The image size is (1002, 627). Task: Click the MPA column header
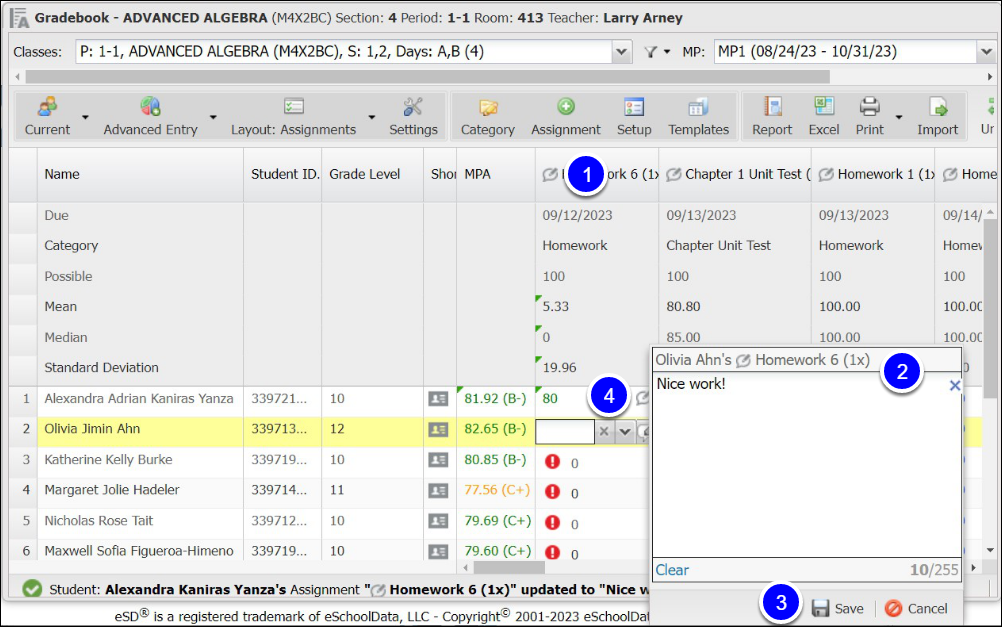496,174
